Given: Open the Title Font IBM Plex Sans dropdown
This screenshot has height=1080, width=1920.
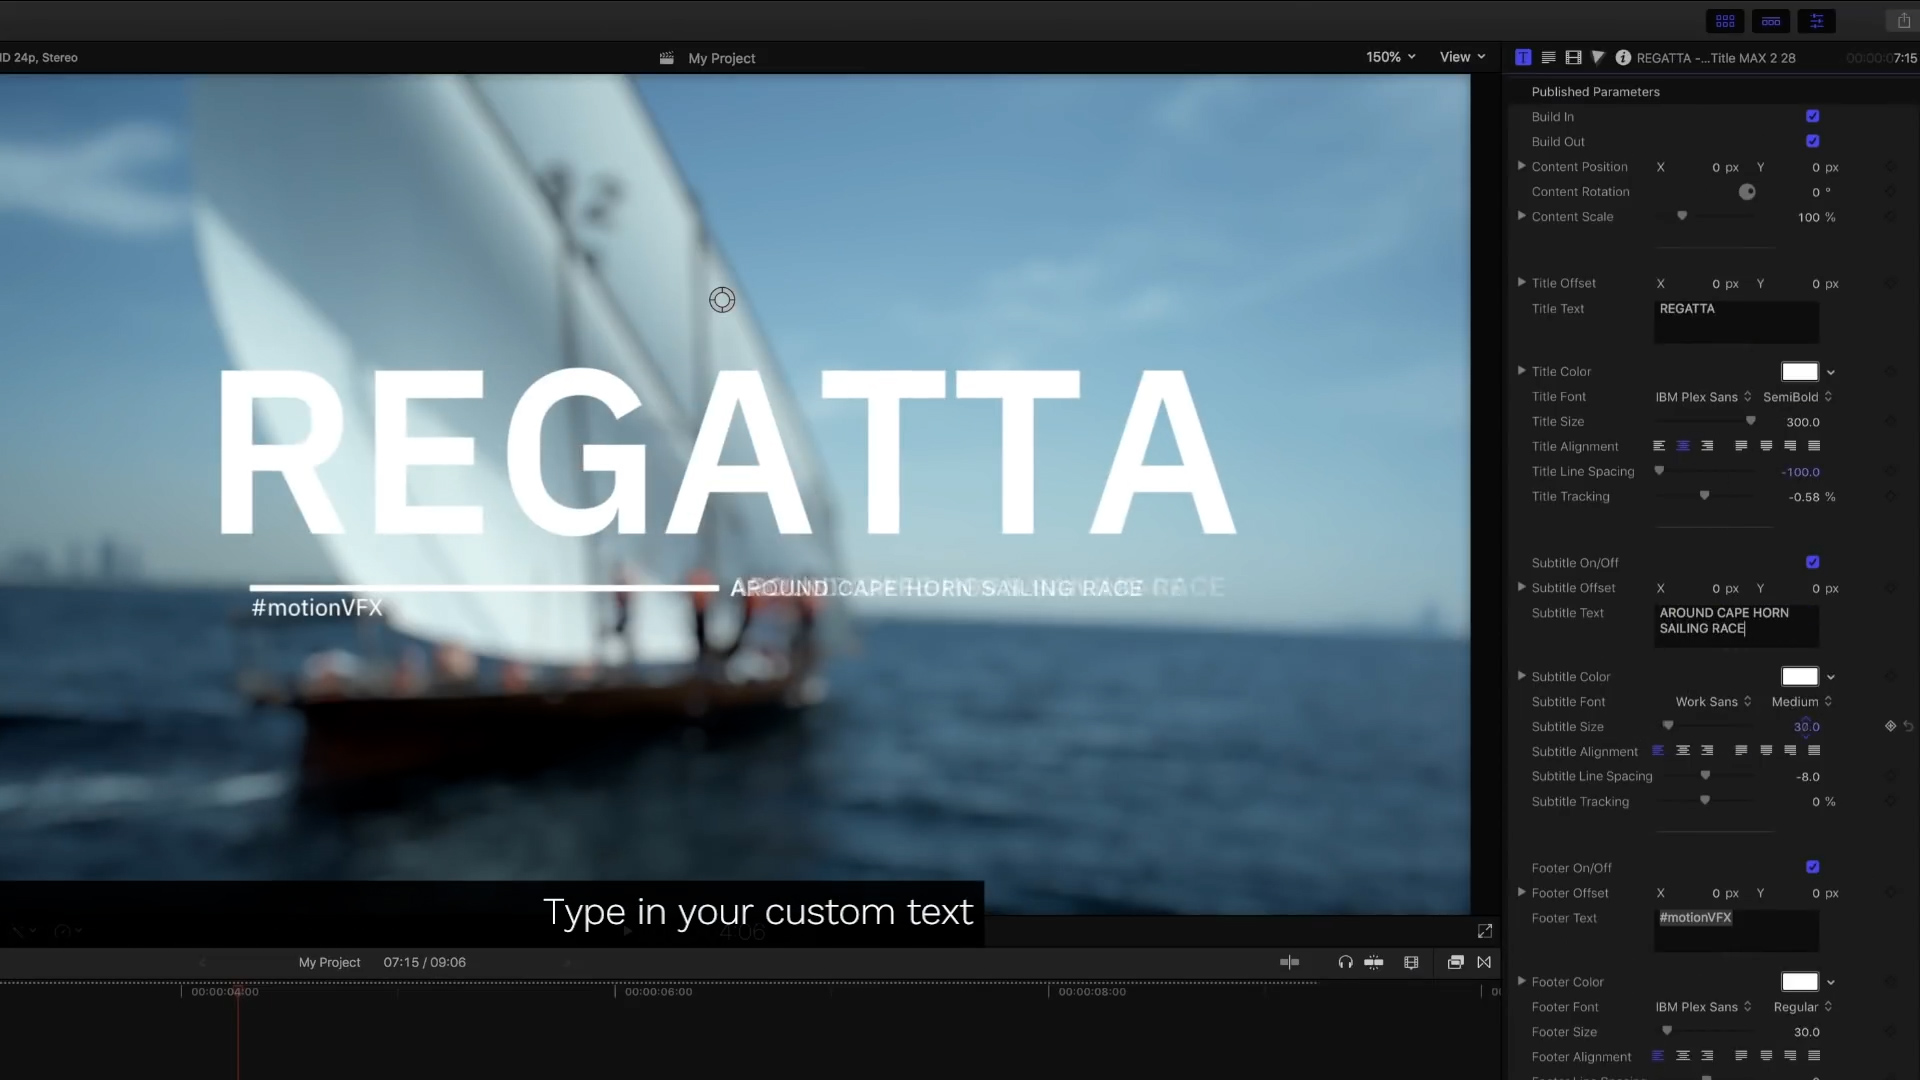Looking at the screenshot, I should tap(1703, 397).
